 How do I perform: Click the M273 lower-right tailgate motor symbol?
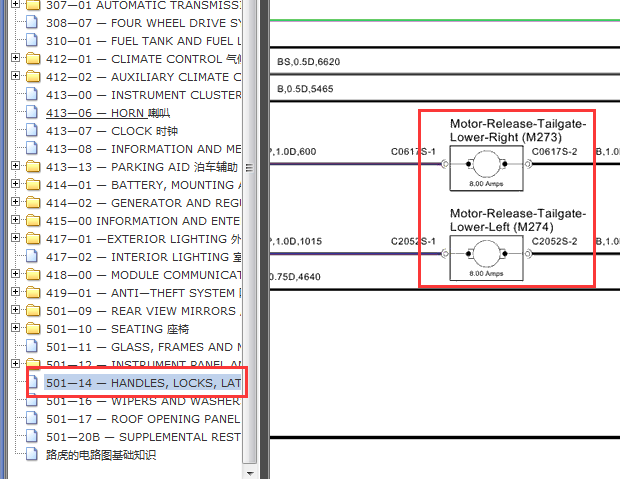coord(486,168)
